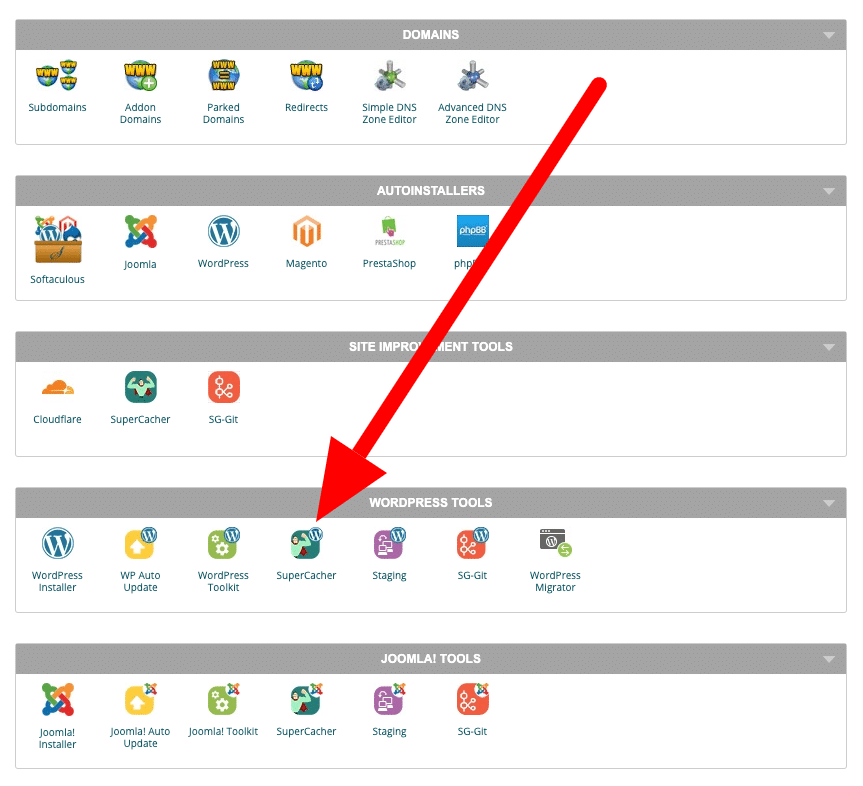Image resolution: width=863 pixels, height=786 pixels.
Task: Open SuperCacher icon under WordPress Tools
Action: click(306, 545)
